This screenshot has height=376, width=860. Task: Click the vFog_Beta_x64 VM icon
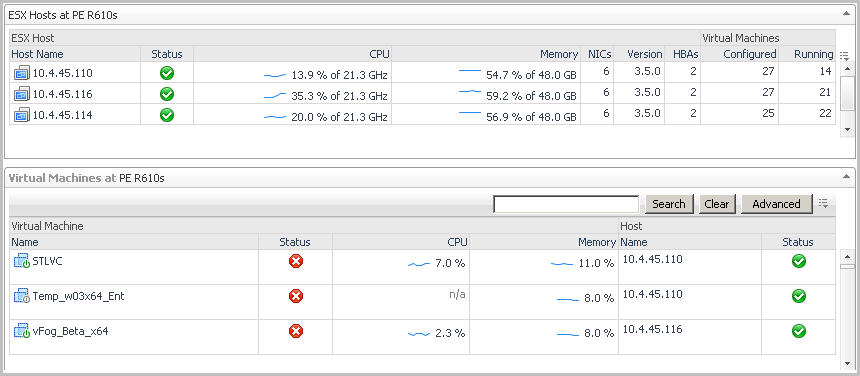pos(21,331)
